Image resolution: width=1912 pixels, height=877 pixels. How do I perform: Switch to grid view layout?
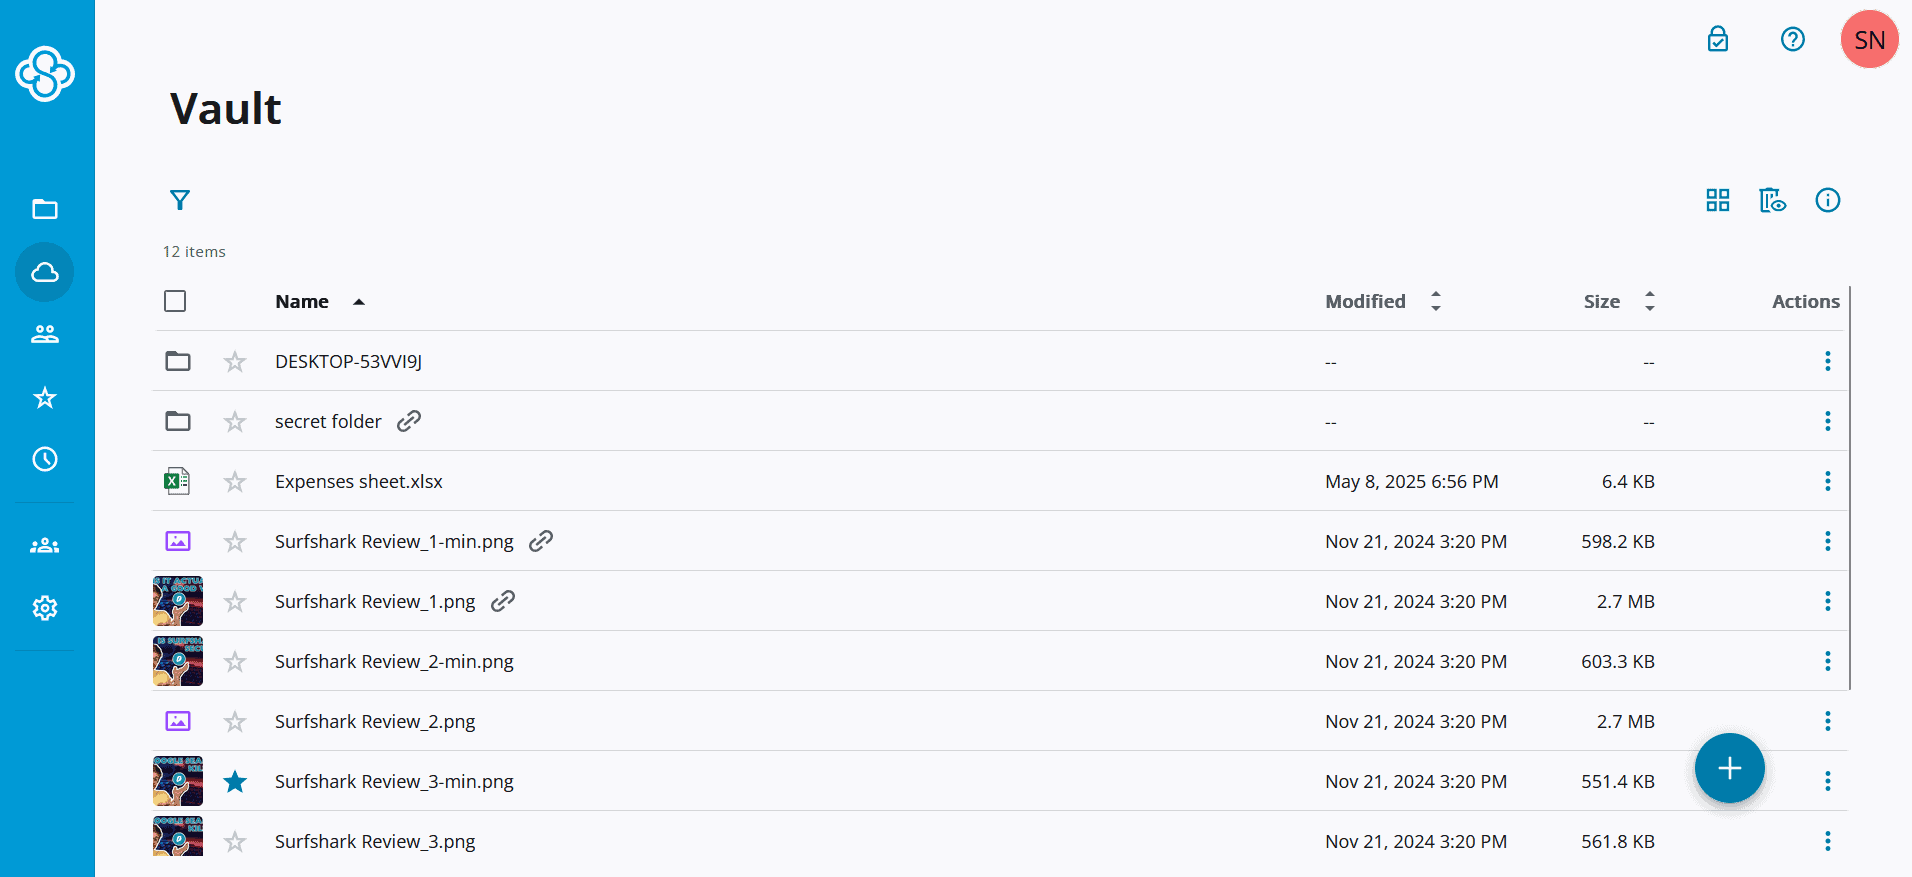click(x=1718, y=200)
